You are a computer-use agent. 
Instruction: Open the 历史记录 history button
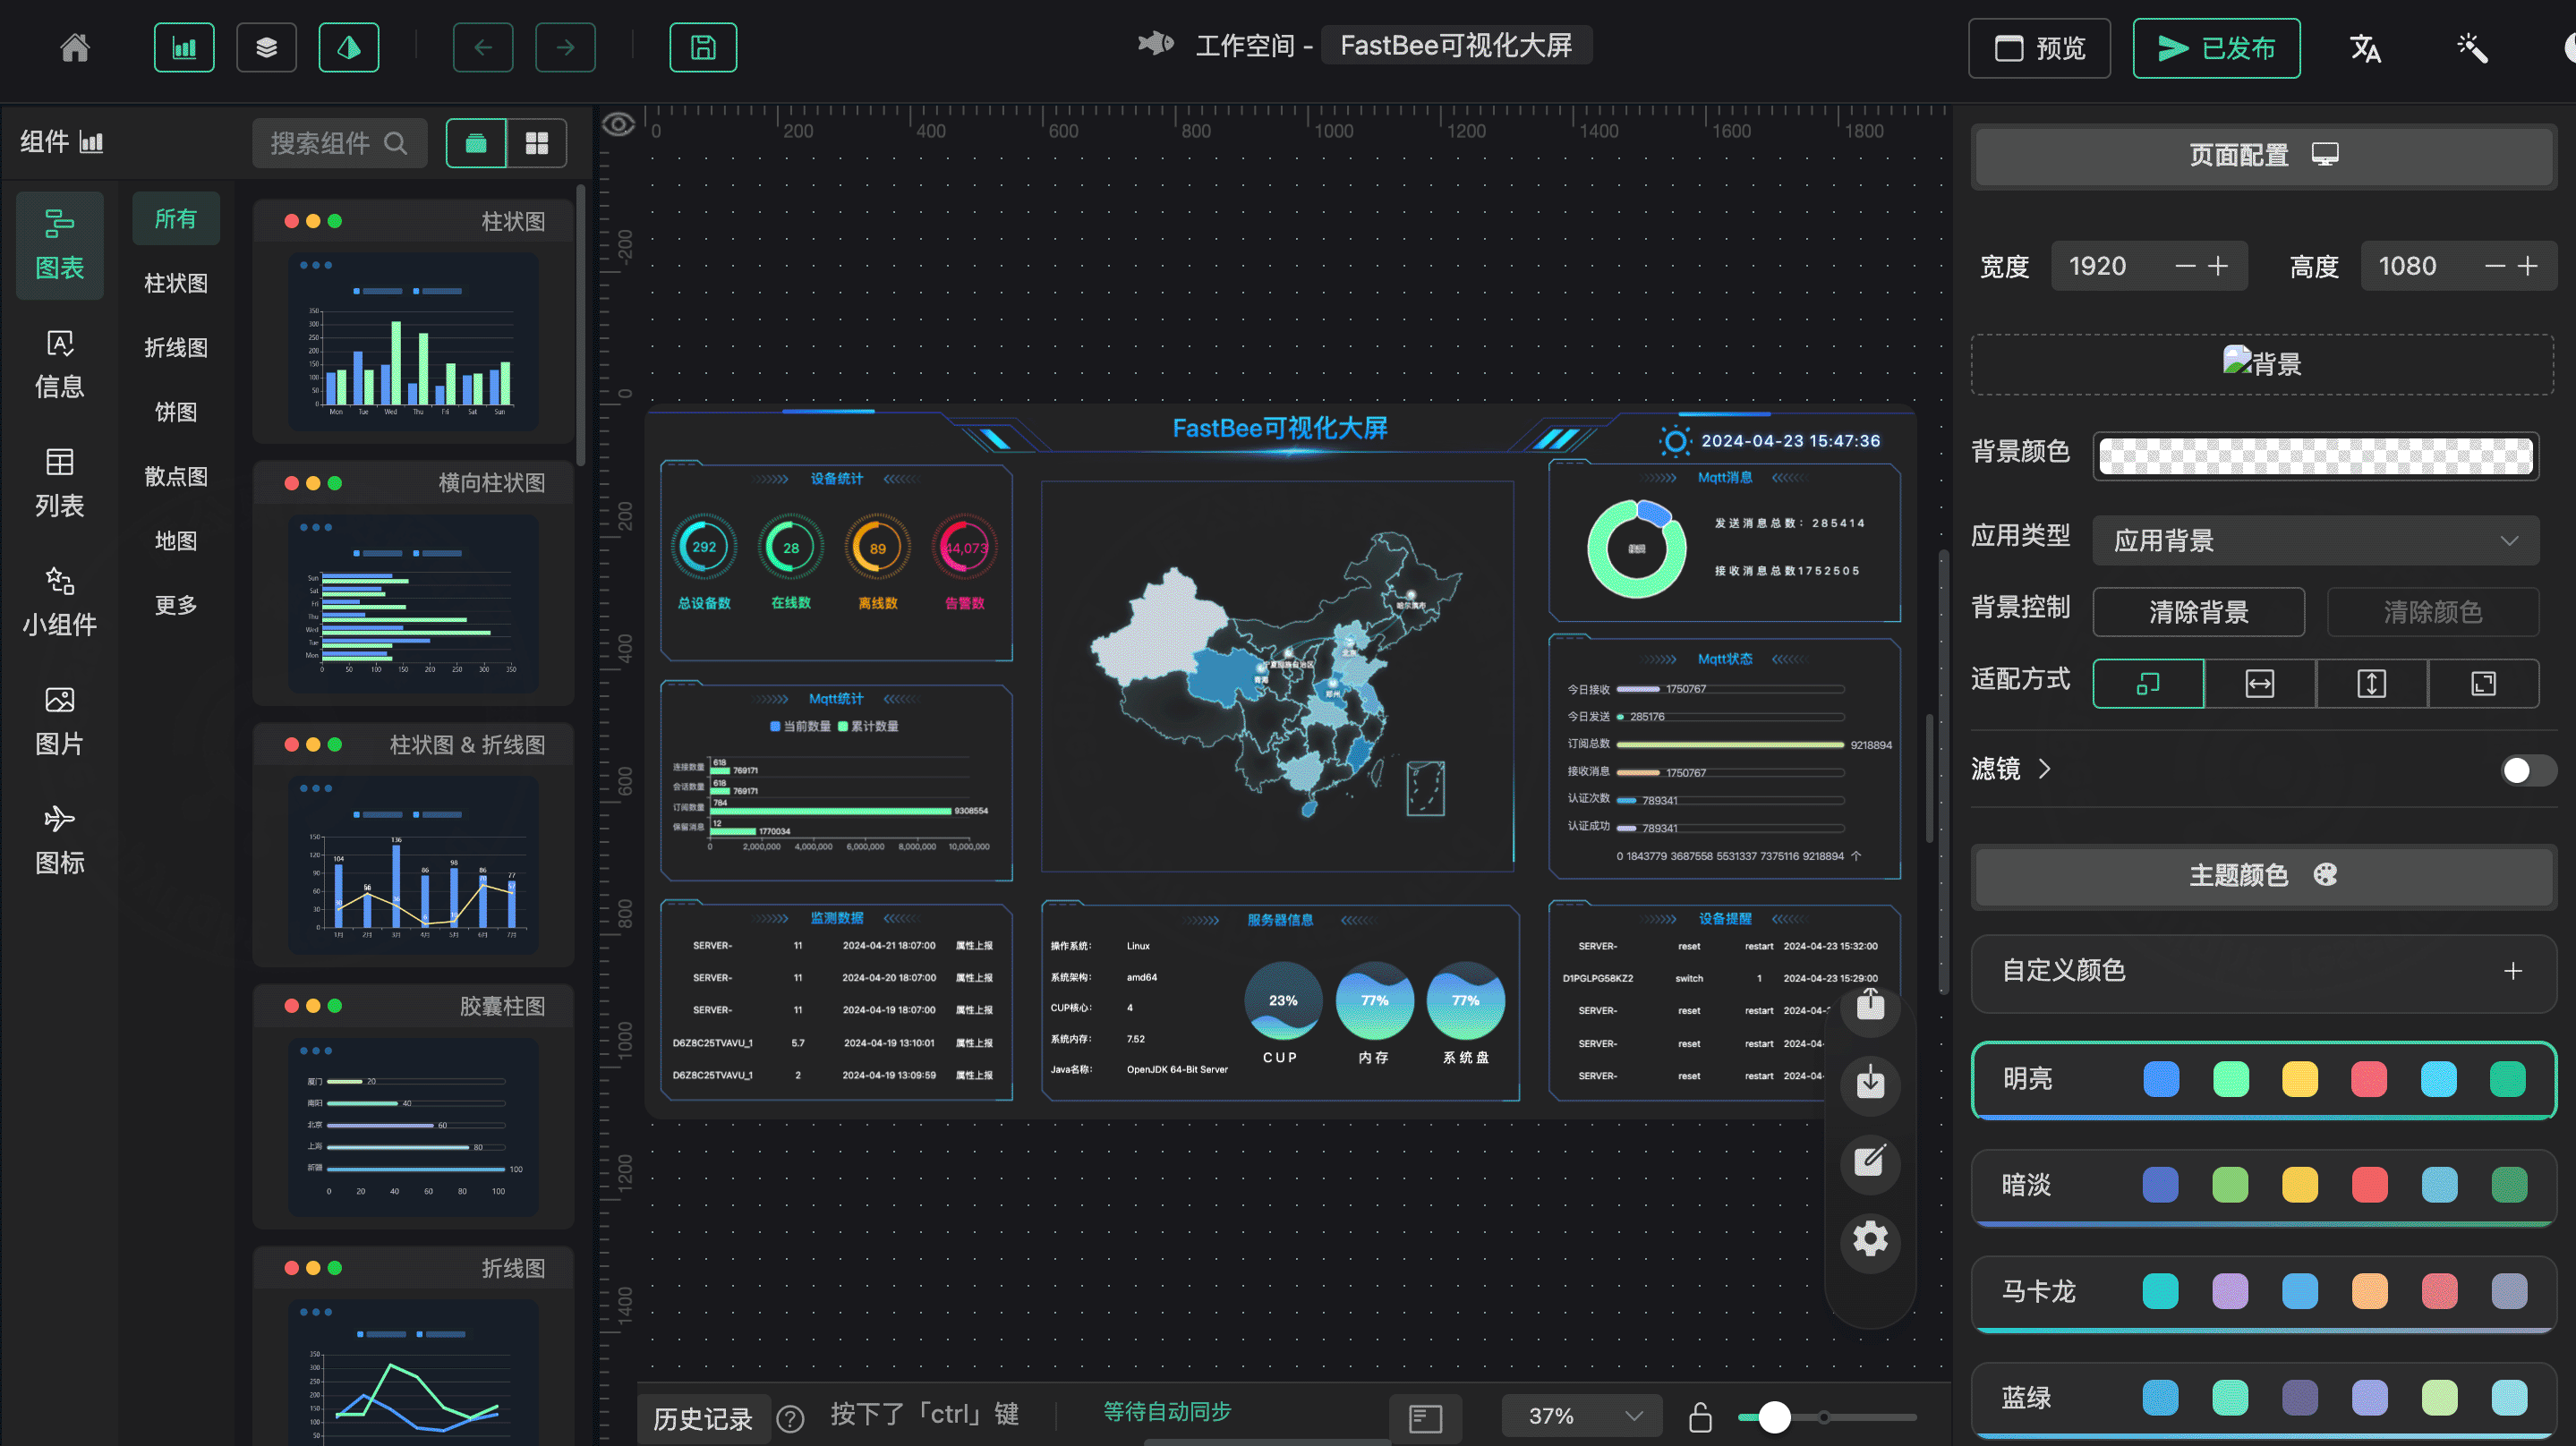(703, 1418)
